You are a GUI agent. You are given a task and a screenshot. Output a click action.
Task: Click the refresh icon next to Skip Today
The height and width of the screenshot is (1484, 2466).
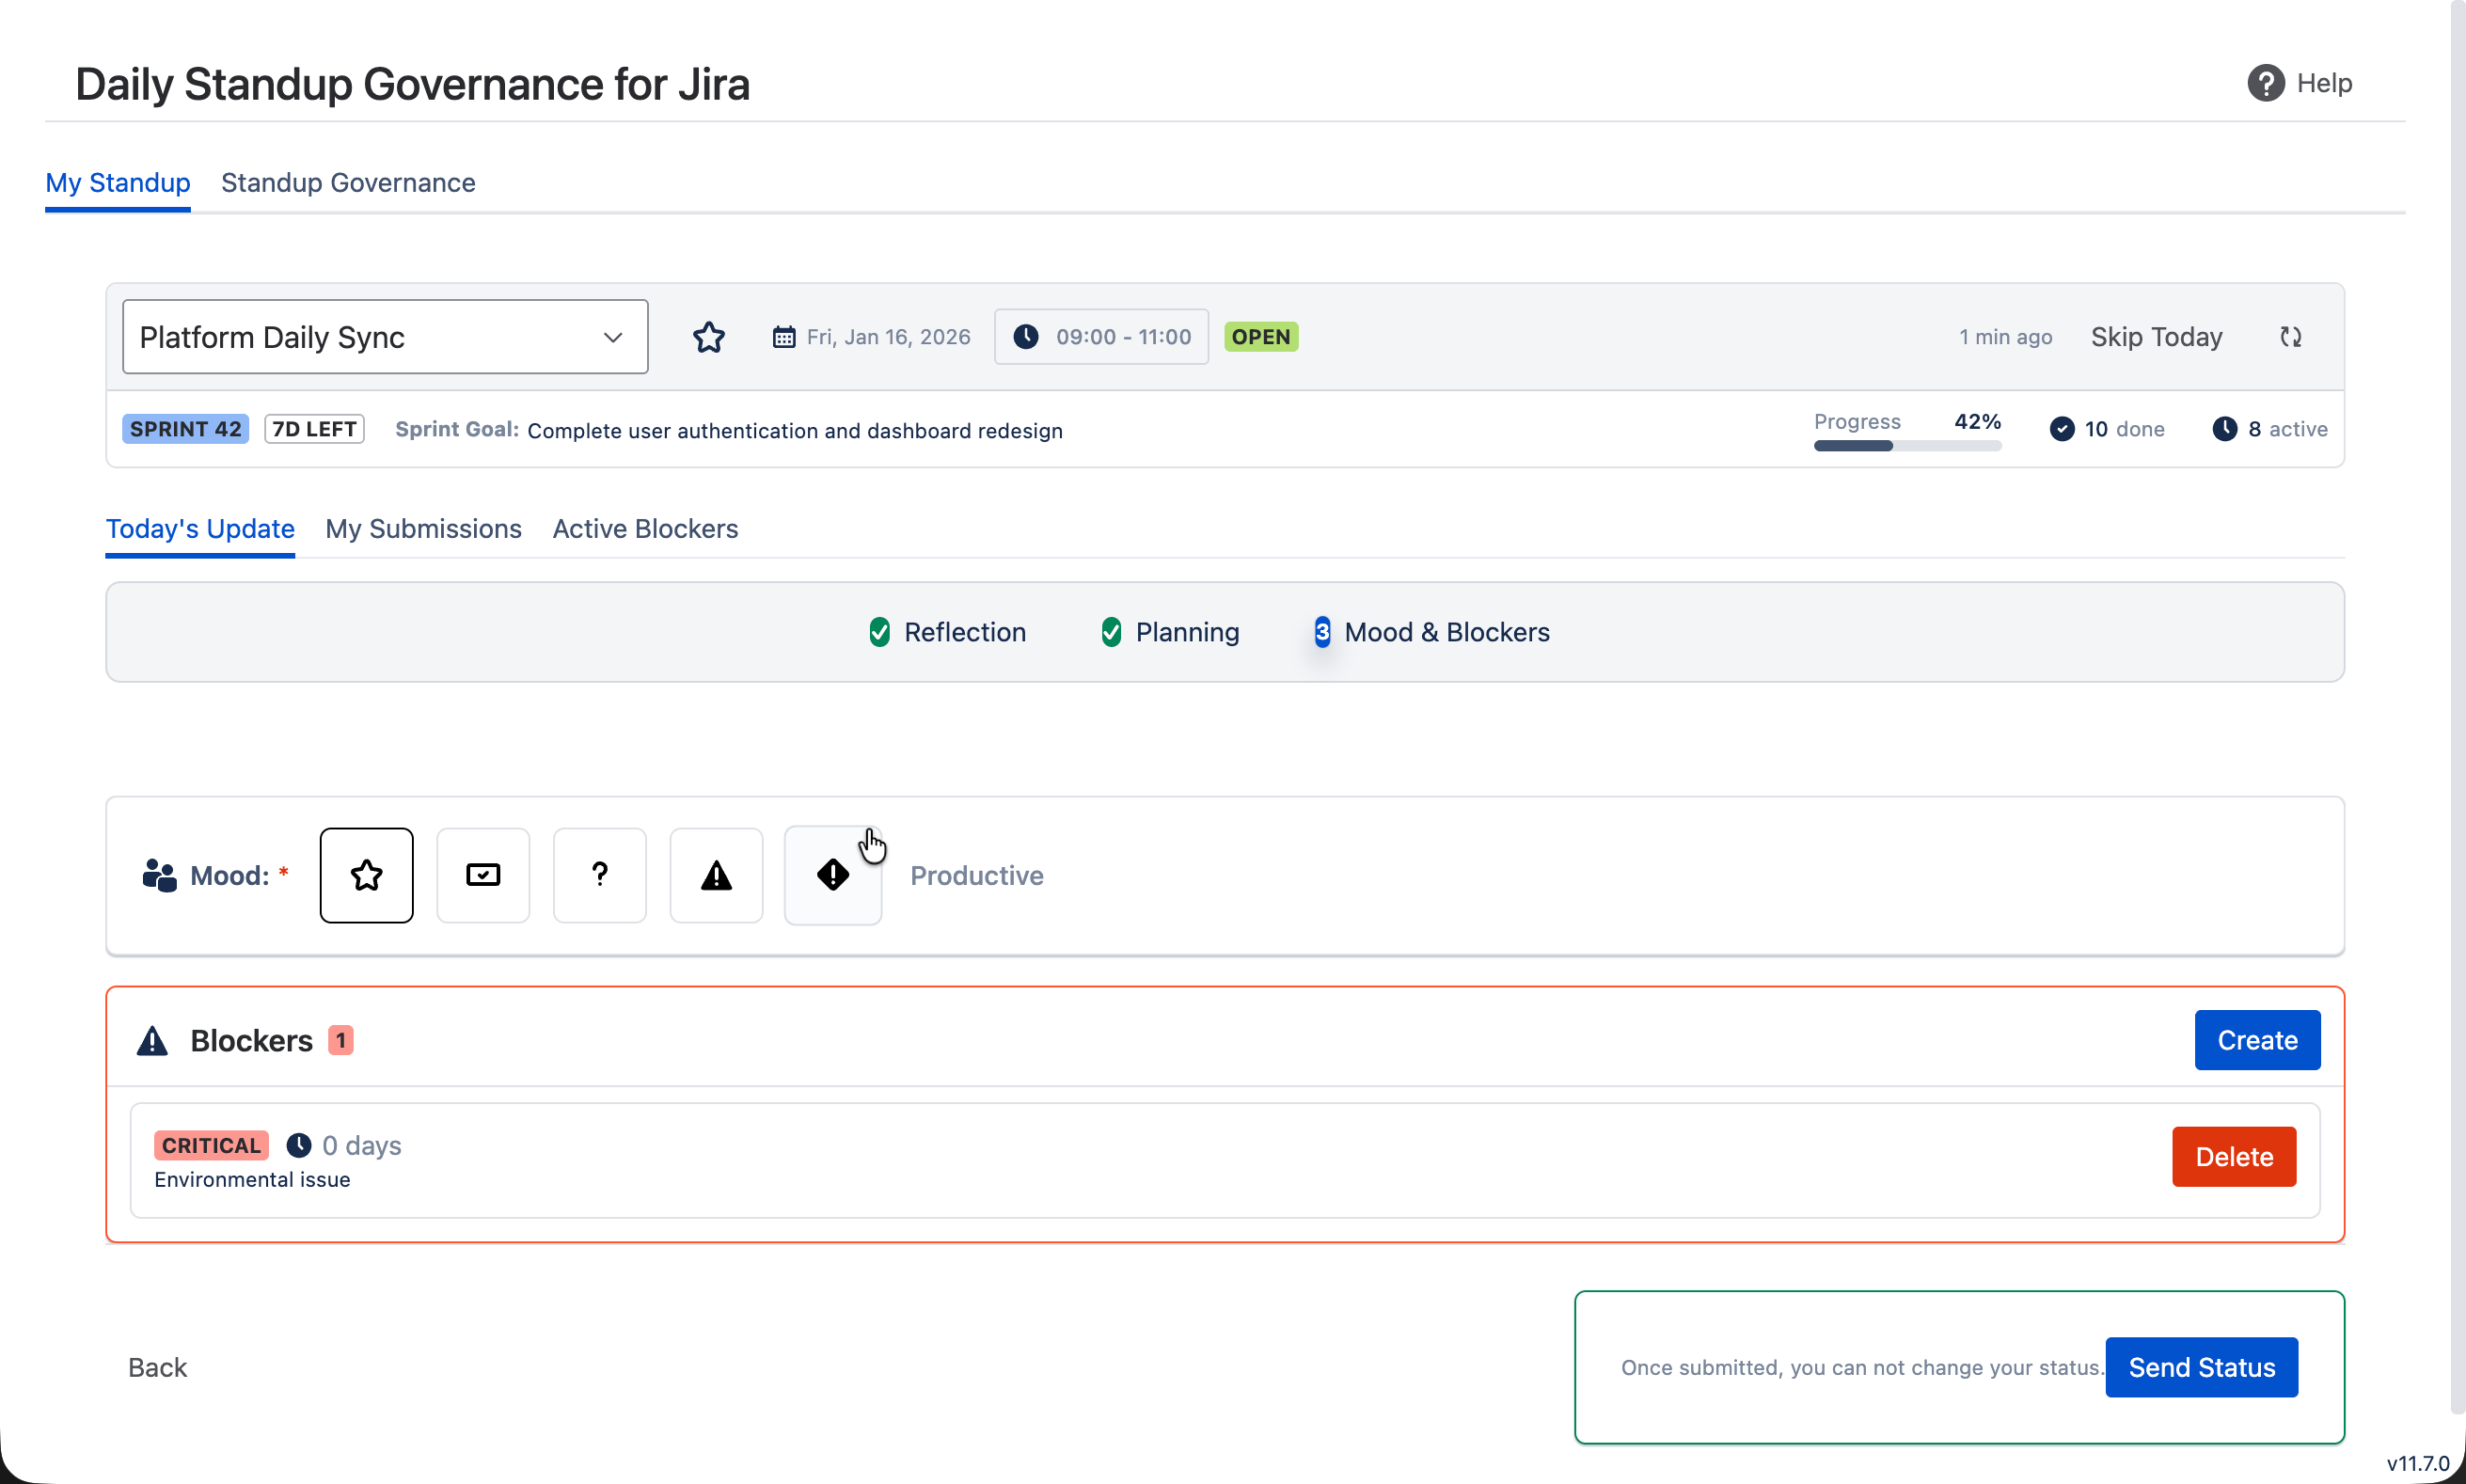[x=2291, y=337]
